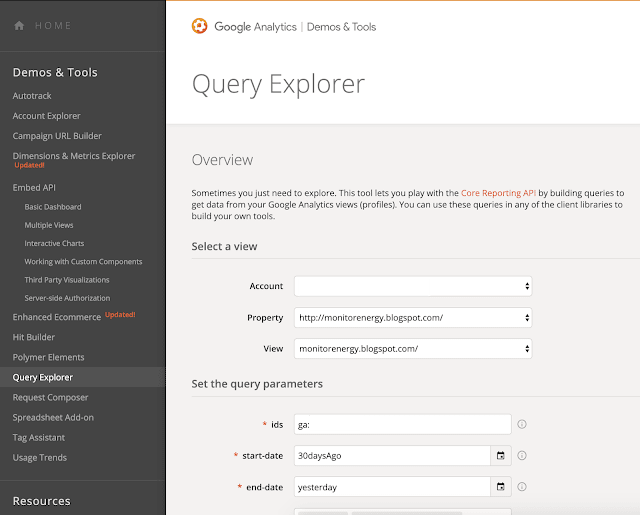The image size is (640, 515).
Task: Open Basic Dashboard demo
Action: (x=53, y=207)
